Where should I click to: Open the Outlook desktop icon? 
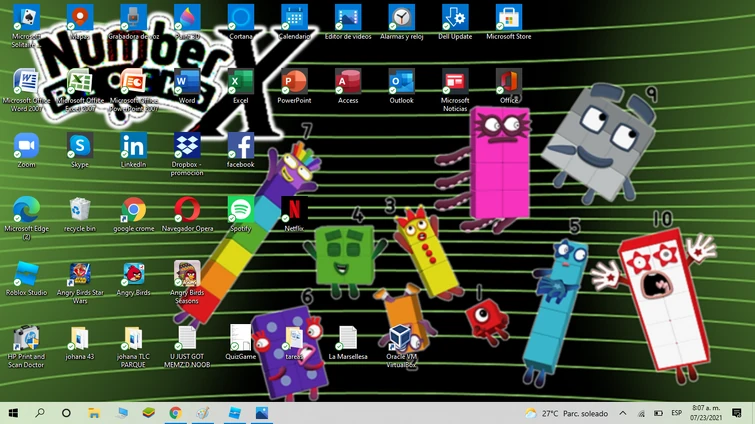[x=401, y=82]
